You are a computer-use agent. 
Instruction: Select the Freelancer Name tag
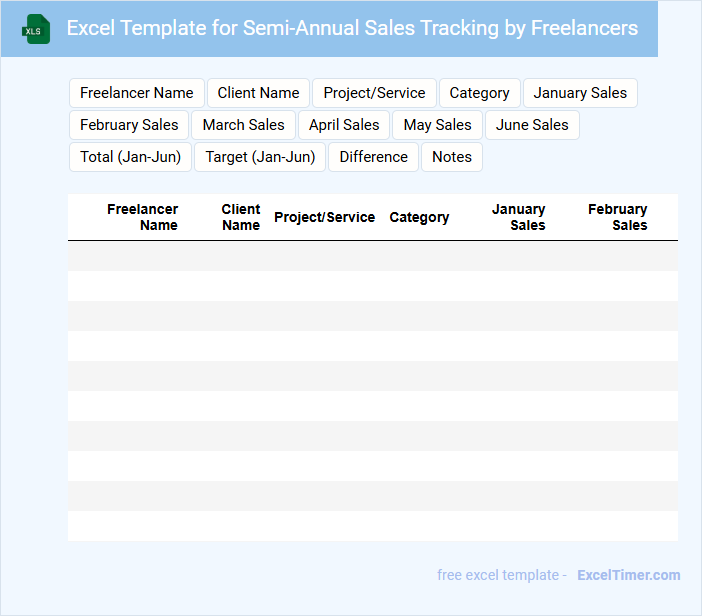tap(137, 93)
